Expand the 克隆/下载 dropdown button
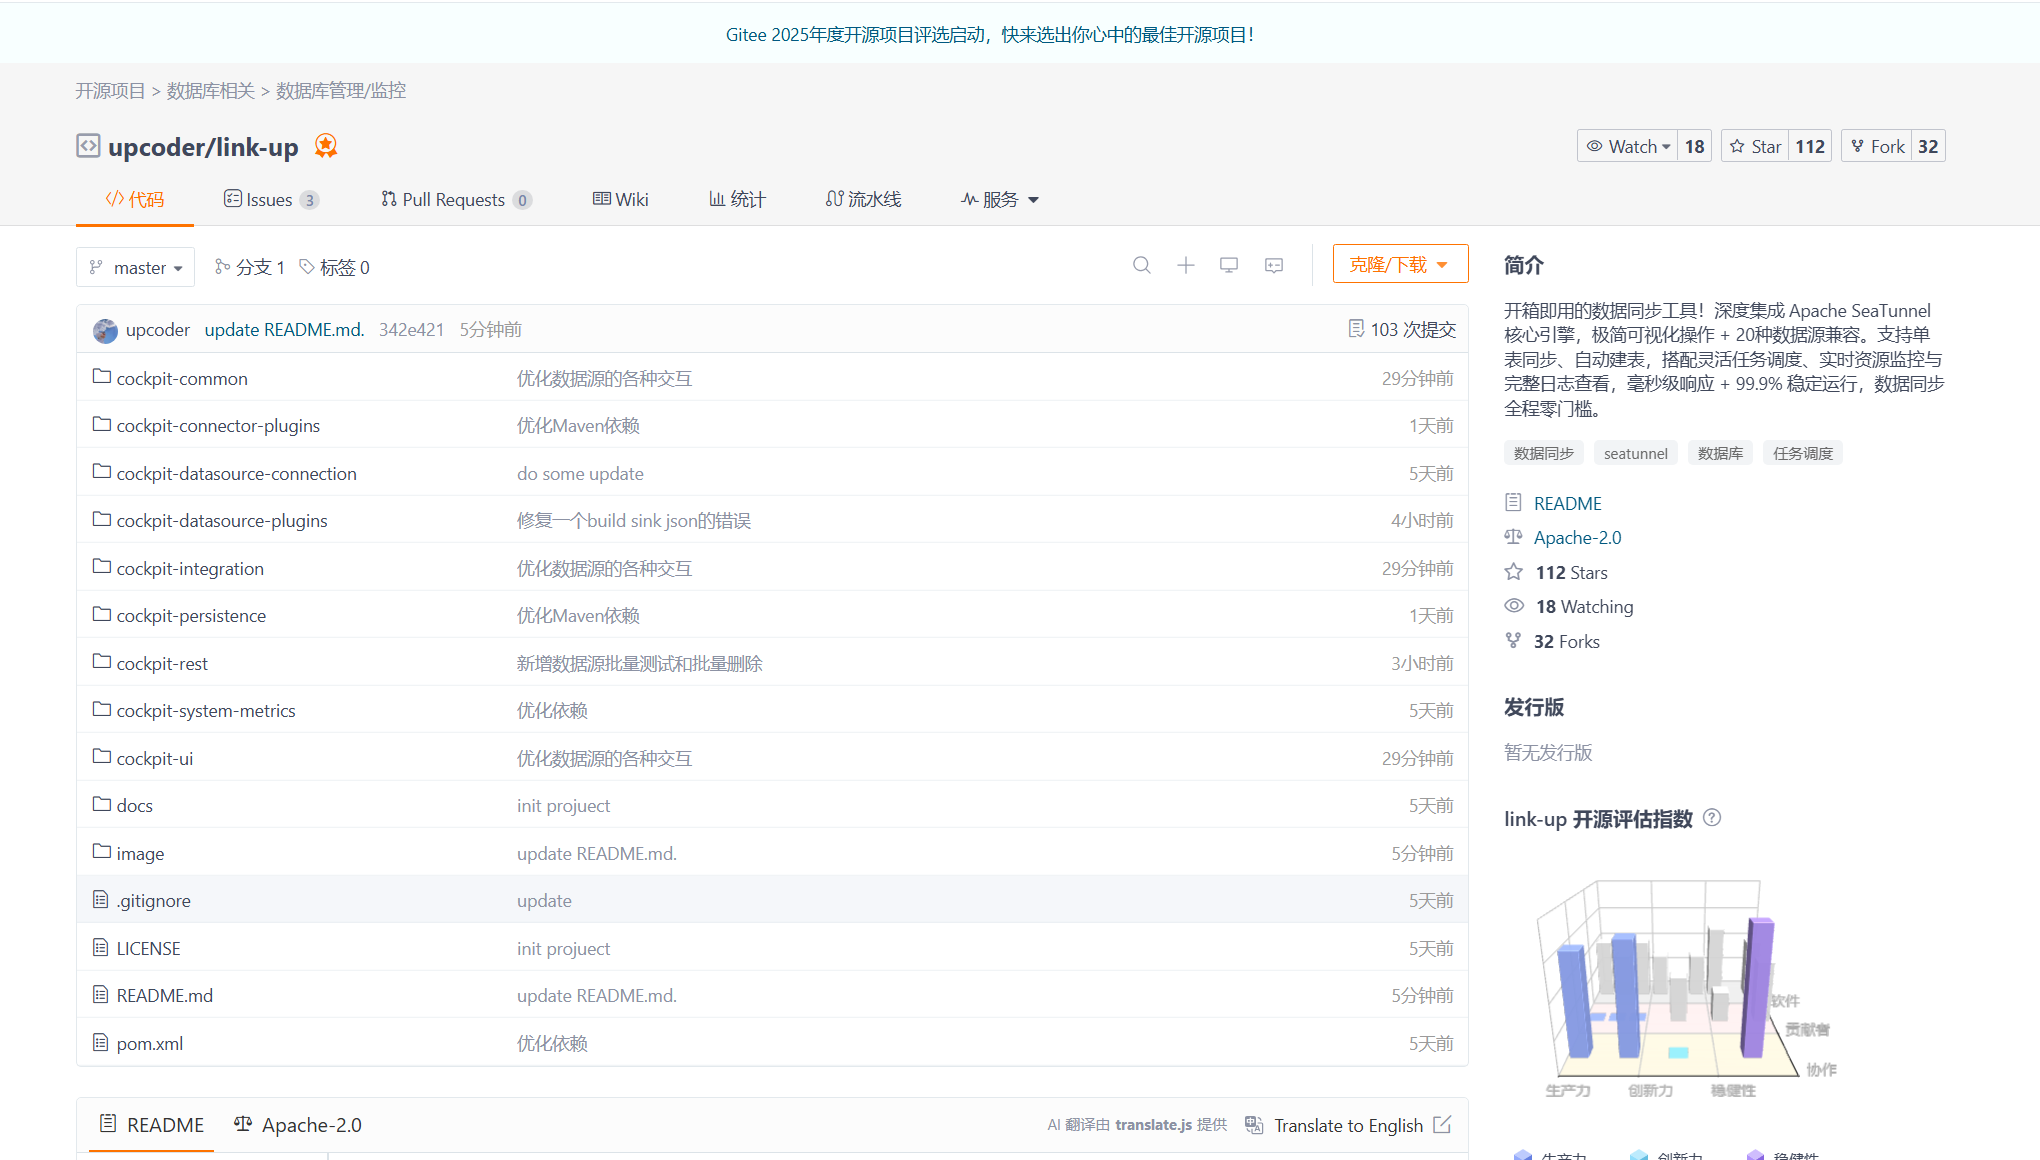 (1400, 264)
